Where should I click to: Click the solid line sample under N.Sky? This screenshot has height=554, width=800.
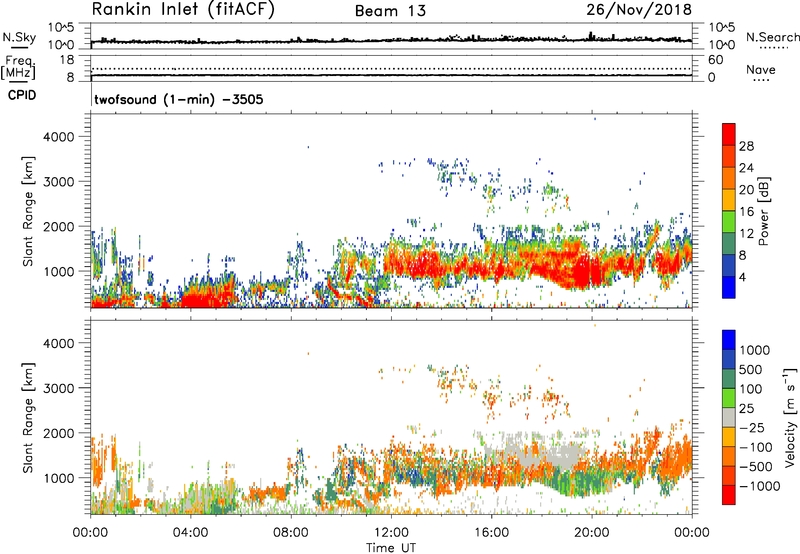coord(18,48)
